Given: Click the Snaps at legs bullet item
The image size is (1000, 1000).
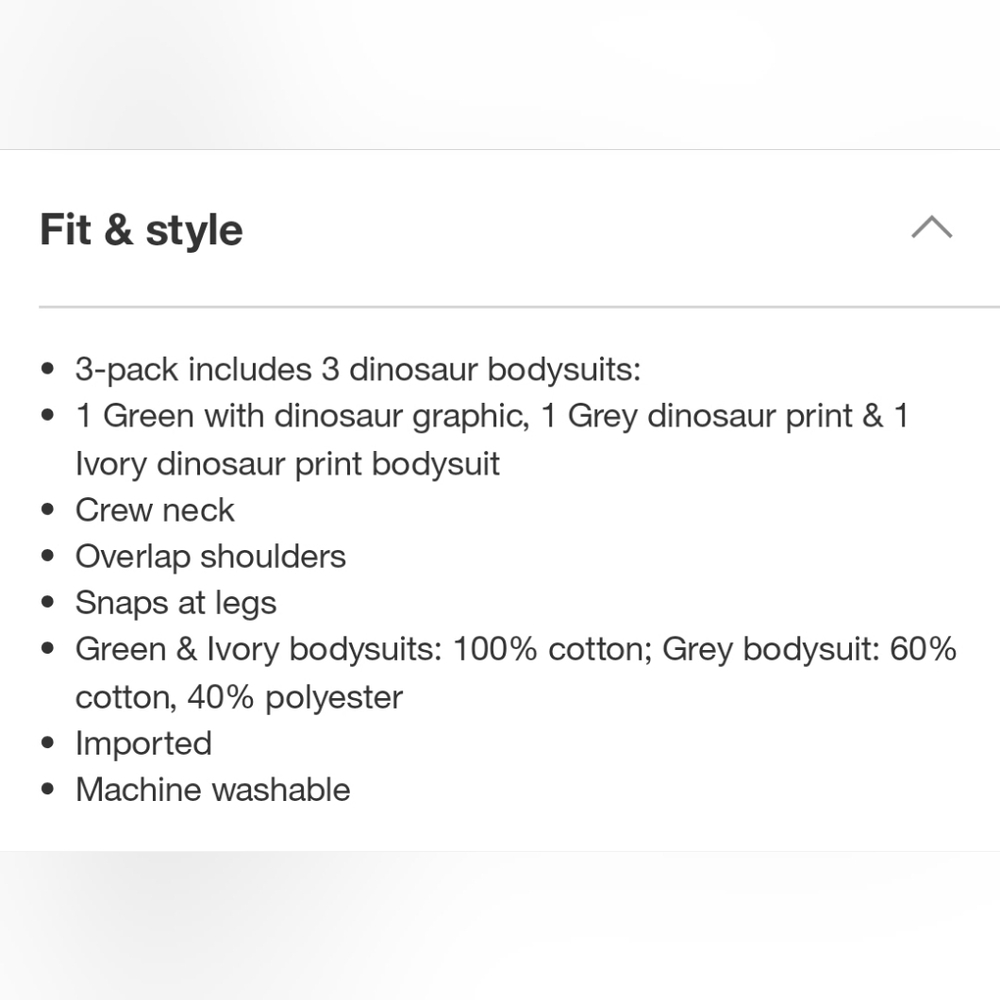Looking at the screenshot, I should tap(176, 603).
